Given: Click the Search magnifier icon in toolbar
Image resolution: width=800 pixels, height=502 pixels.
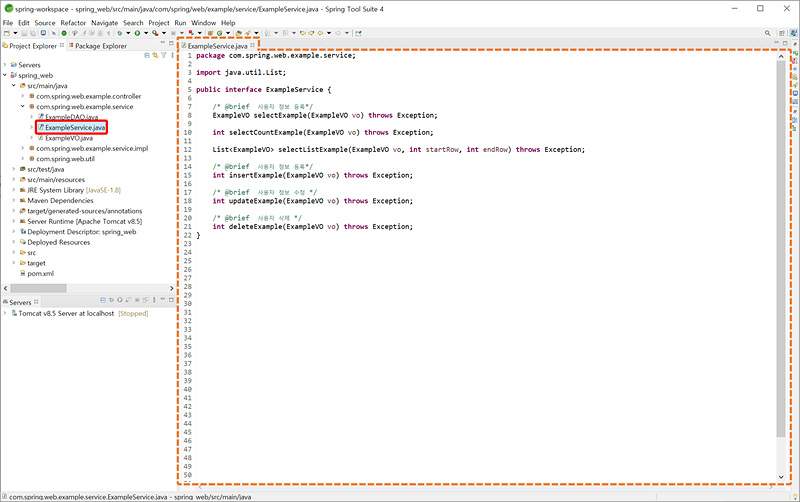Looking at the screenshot, I should point(767,33).
